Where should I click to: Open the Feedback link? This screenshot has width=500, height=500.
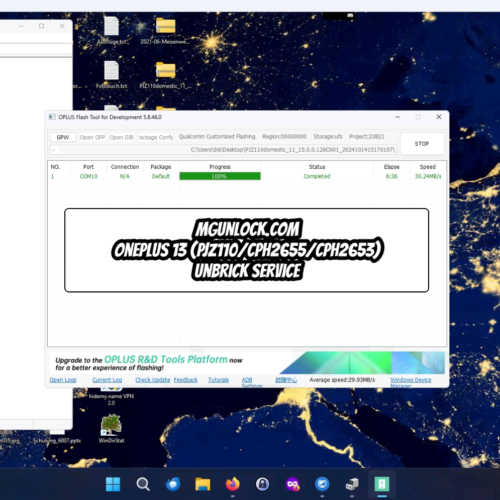[x=186, y=380]
